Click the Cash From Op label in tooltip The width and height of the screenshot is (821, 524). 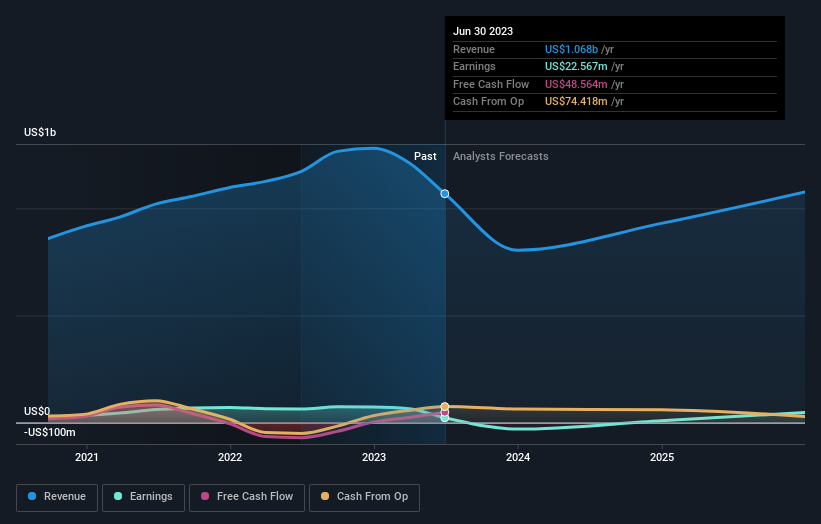[489, 102]
